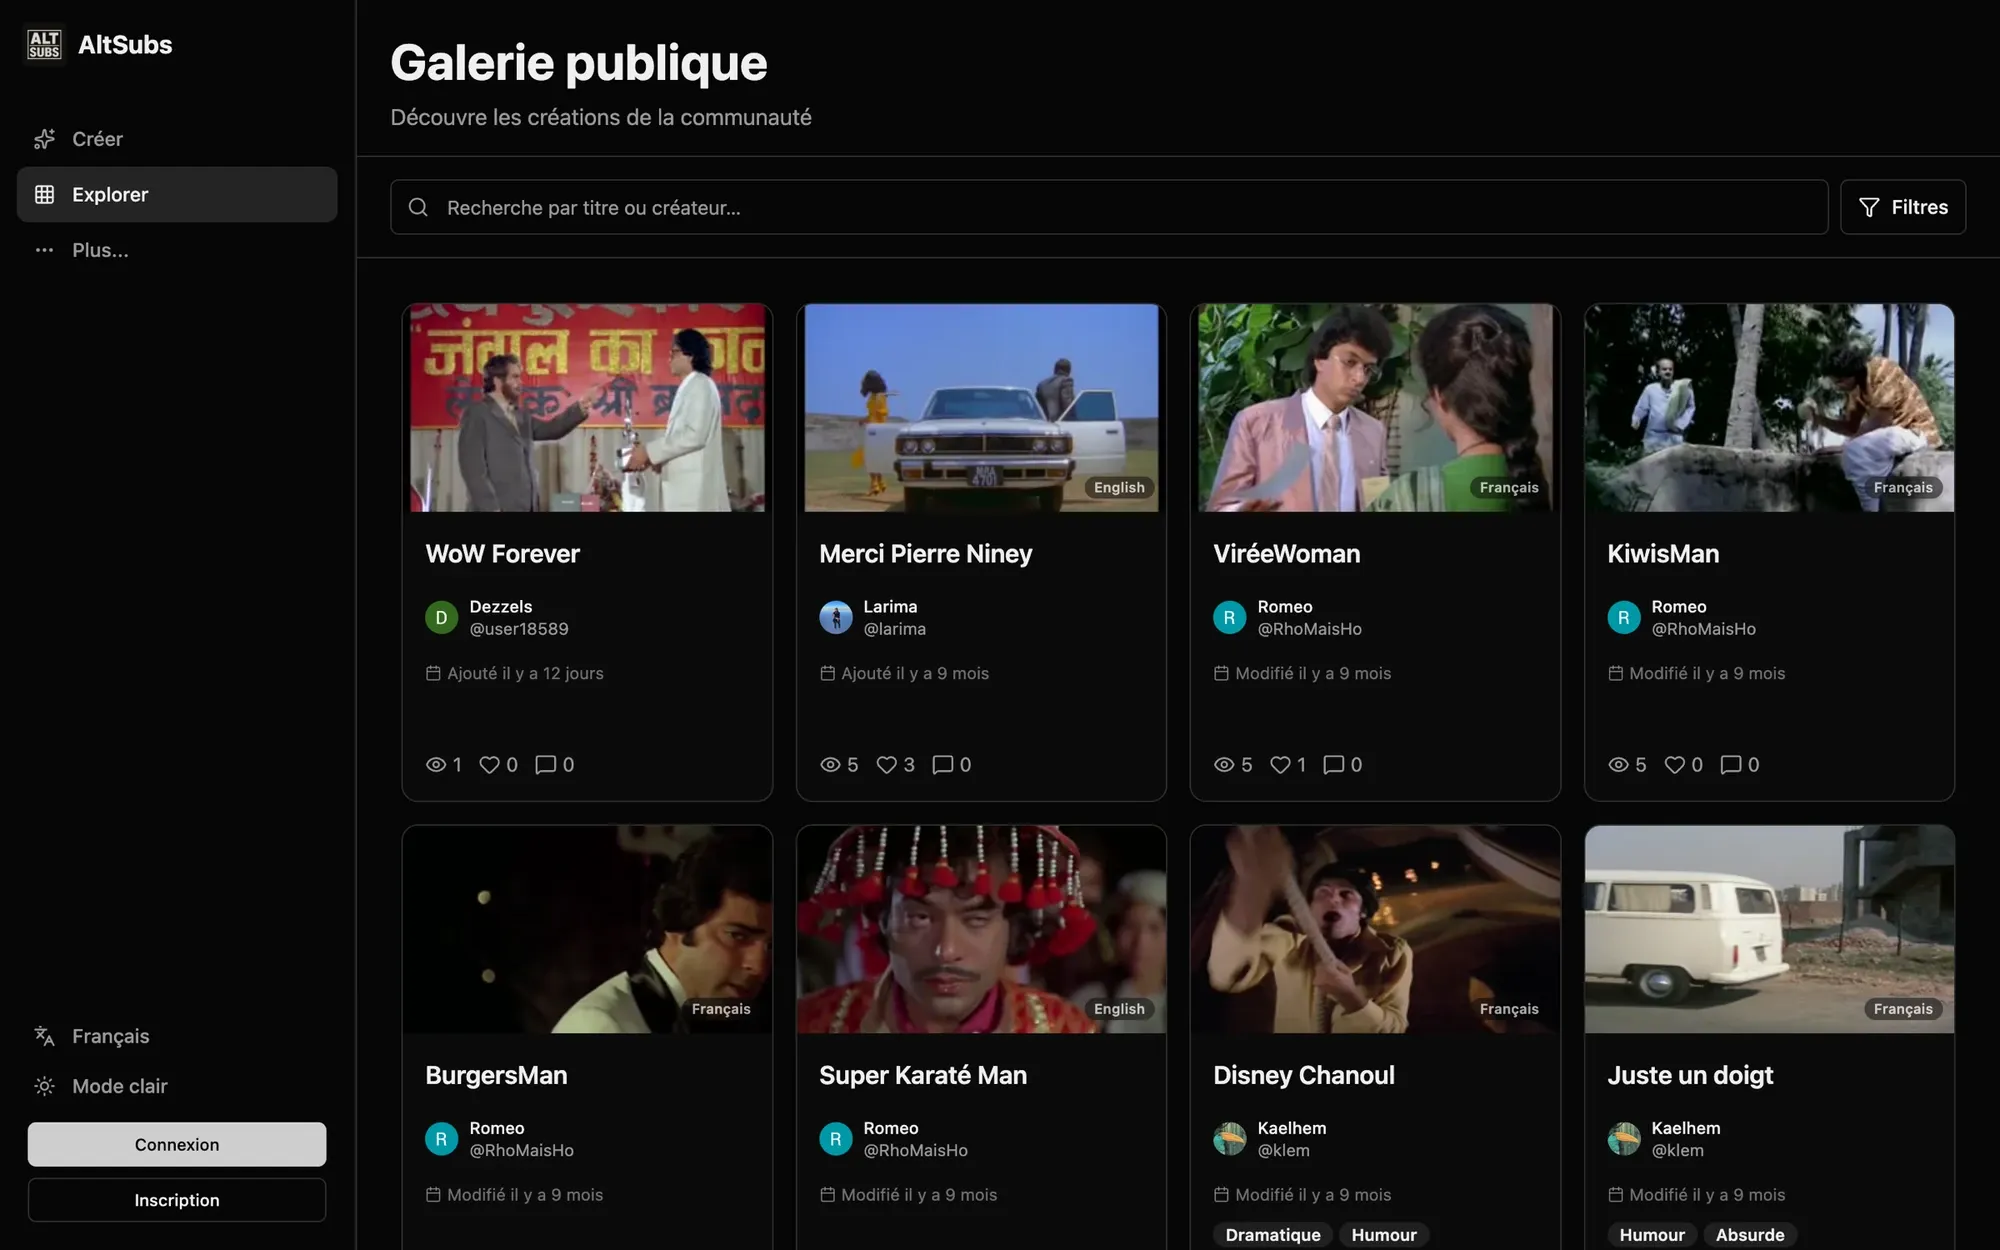
Task: Open comments icon on ViréeWoman card
Action: click(1333, 765)
